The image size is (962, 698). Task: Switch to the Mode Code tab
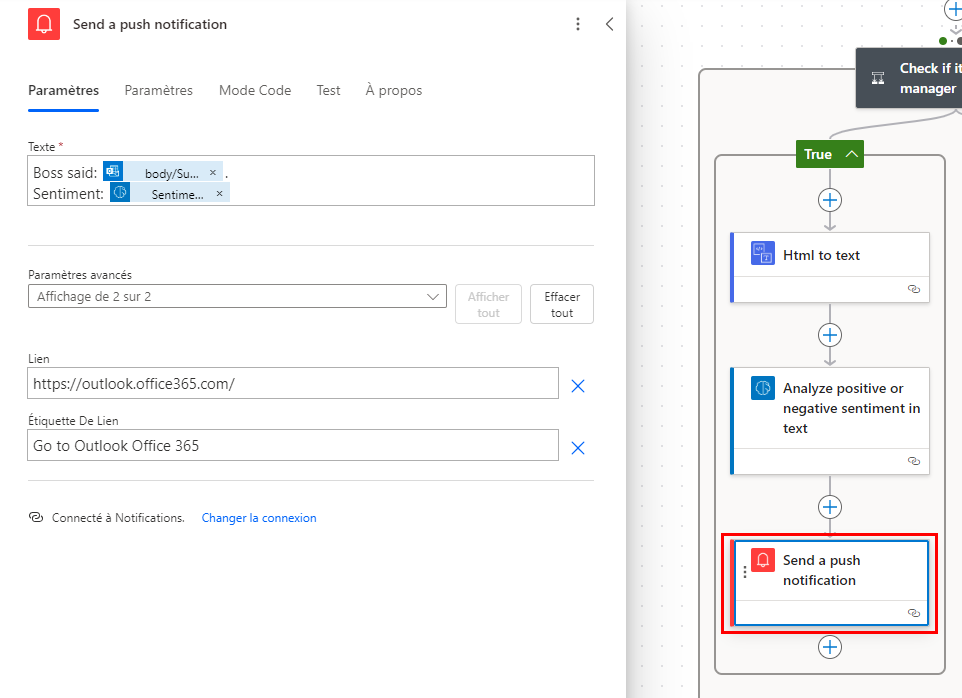click(x=255, y=90)
